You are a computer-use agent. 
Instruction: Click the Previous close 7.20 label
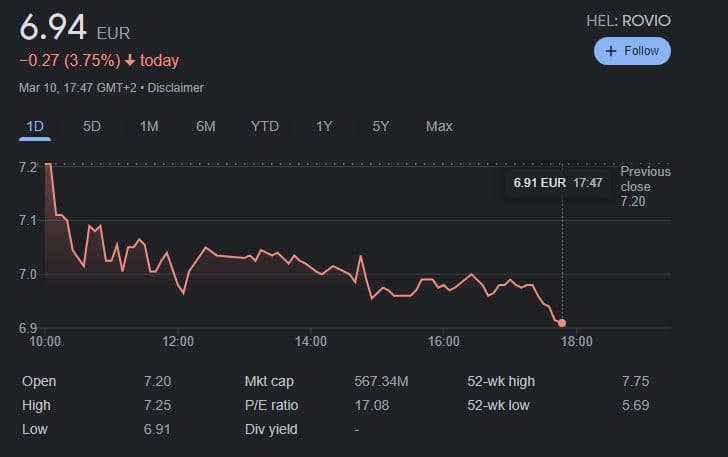click(x=645, y=186)
